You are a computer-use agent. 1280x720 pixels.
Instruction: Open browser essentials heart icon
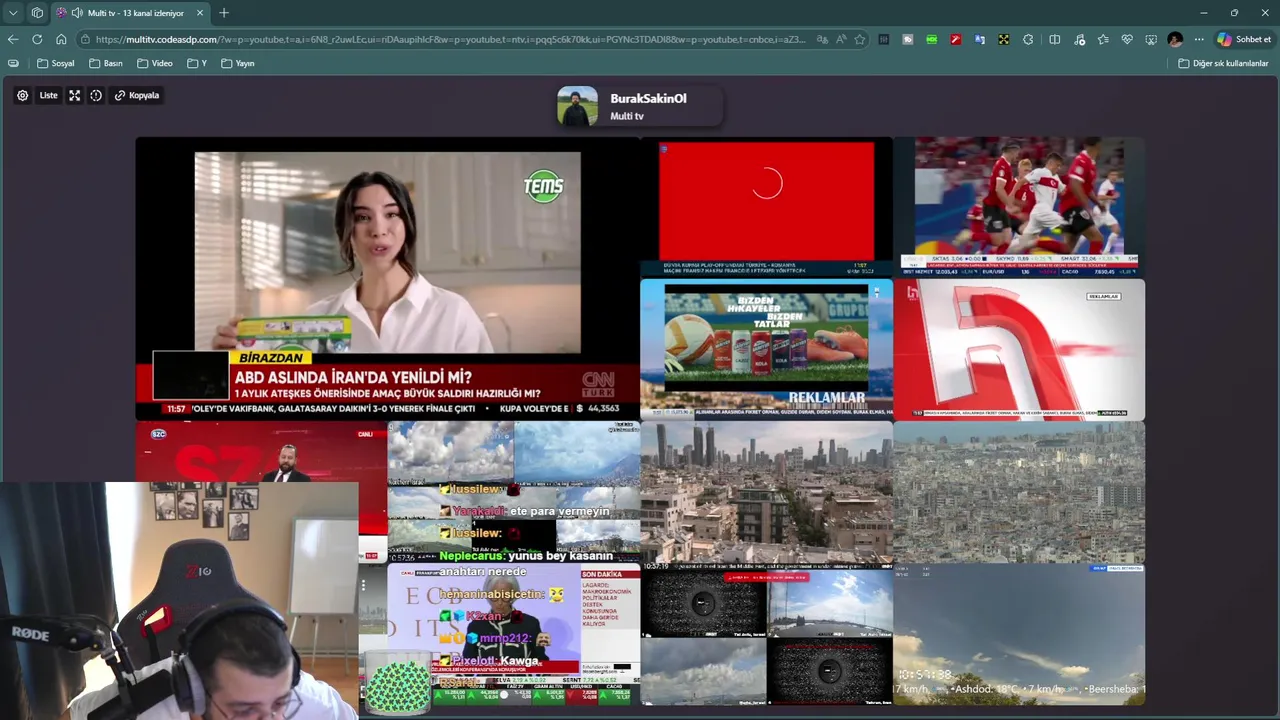(x=1127, y=39)
